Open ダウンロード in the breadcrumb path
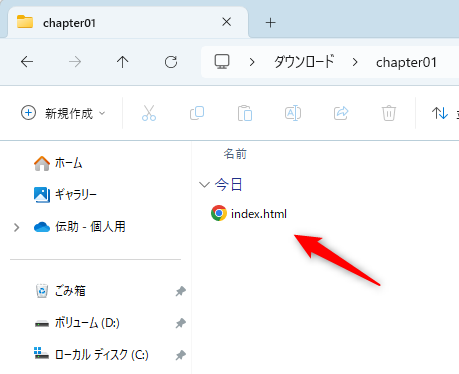 coord(304,62)
